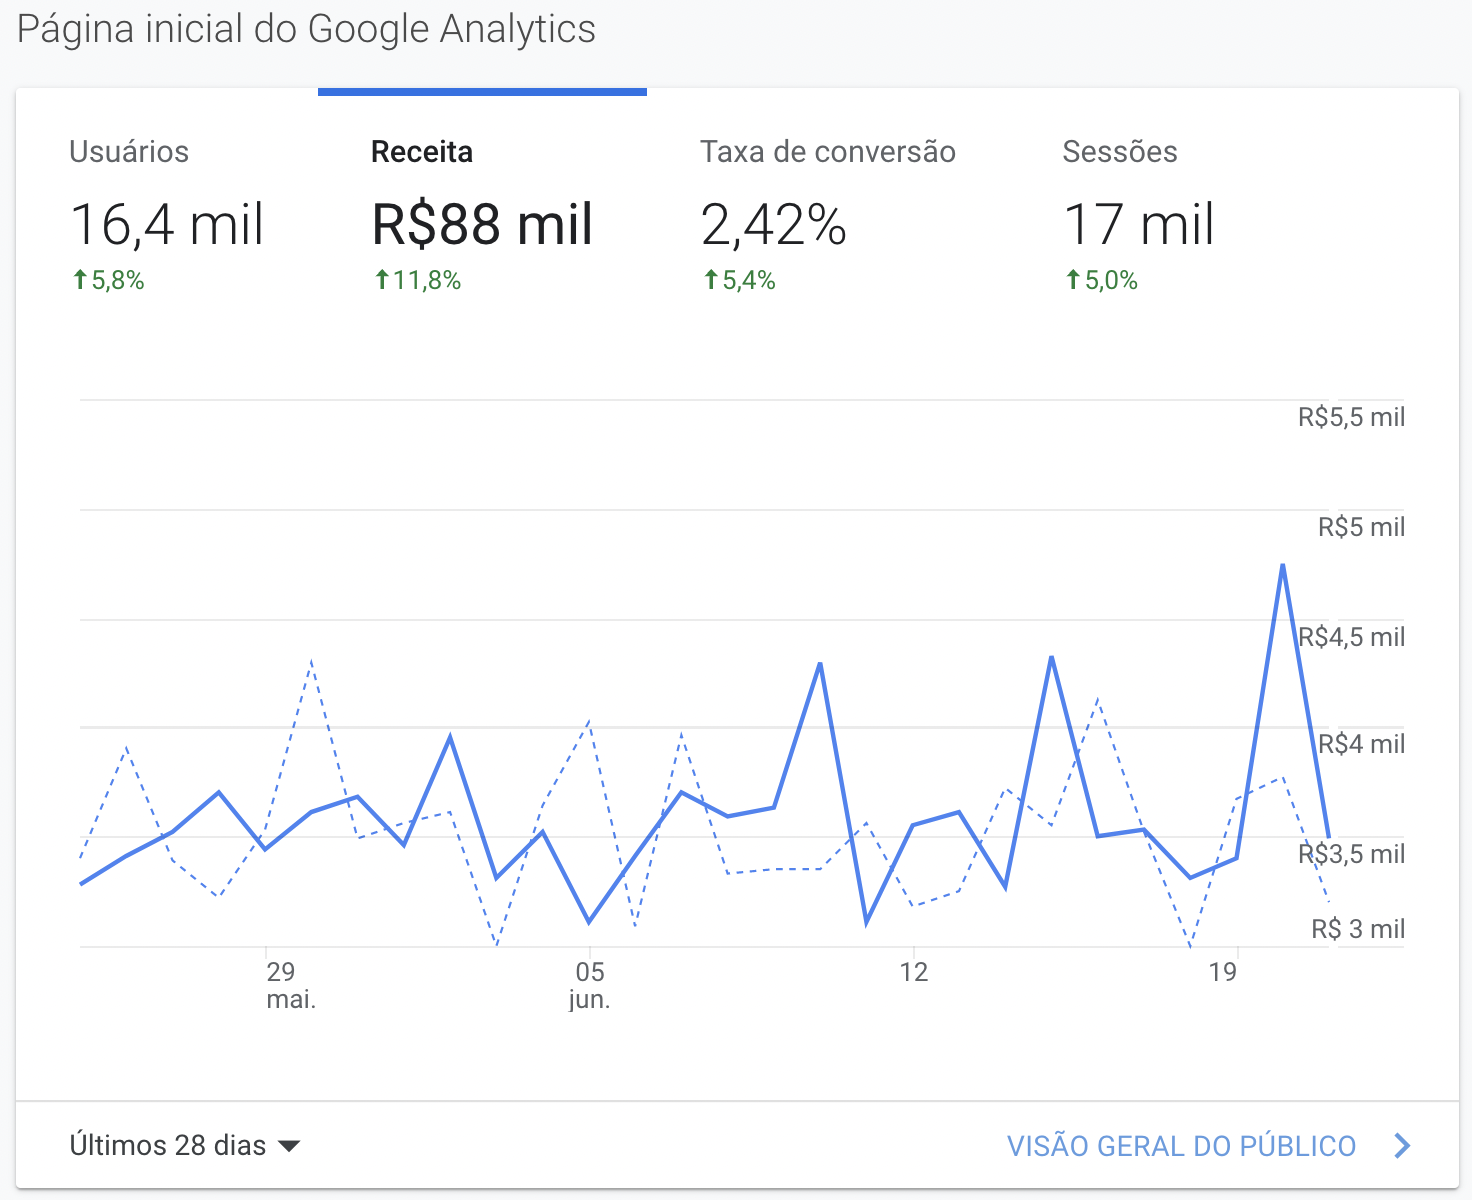Click the R$ 3 mil axis label
This screenshot has width=1472, height=1200.
click(x=1358, y=929)
